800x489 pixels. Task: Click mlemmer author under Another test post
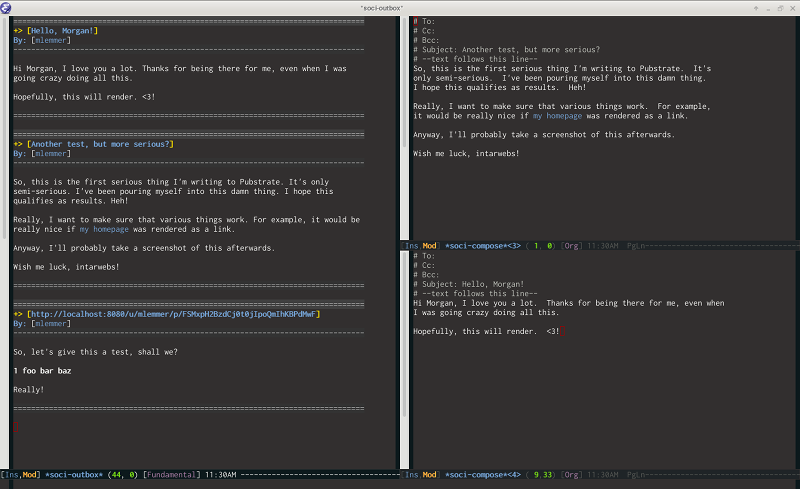51,154
